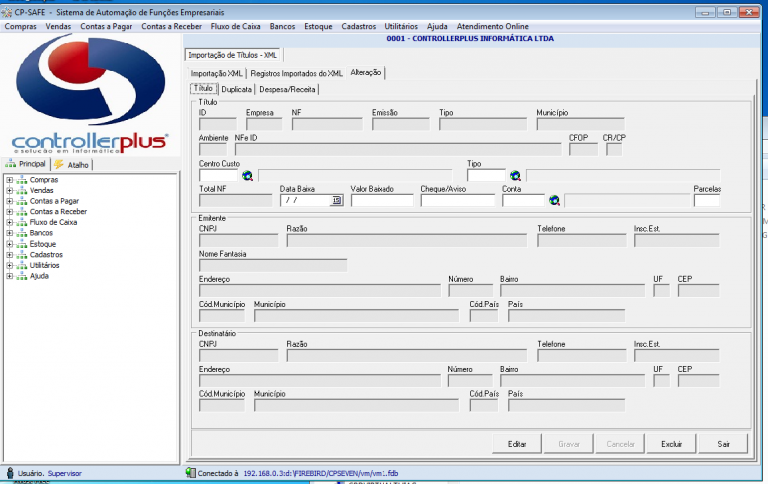Image resolution: width=768 pixels, height=484 pixels.
Task: Click the Bancos tree node icon
Action: click(22, 233)
